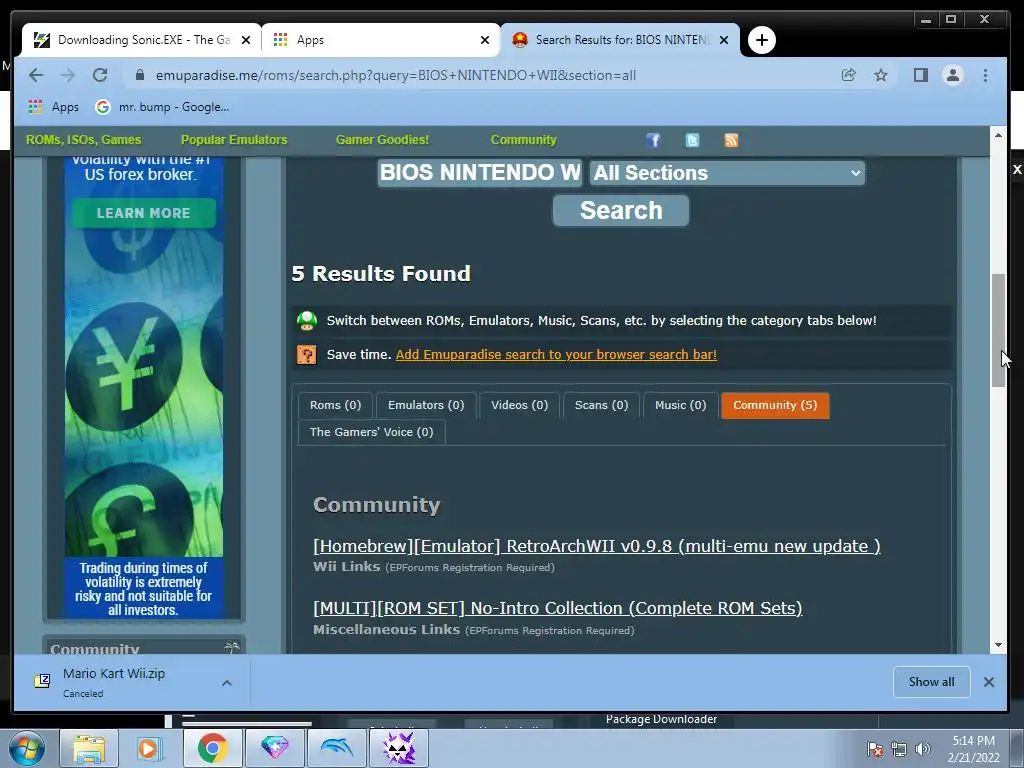Switch to Downloading Sonic.EXE tab
Screen dimensions: 1024x768
[142, 40]
